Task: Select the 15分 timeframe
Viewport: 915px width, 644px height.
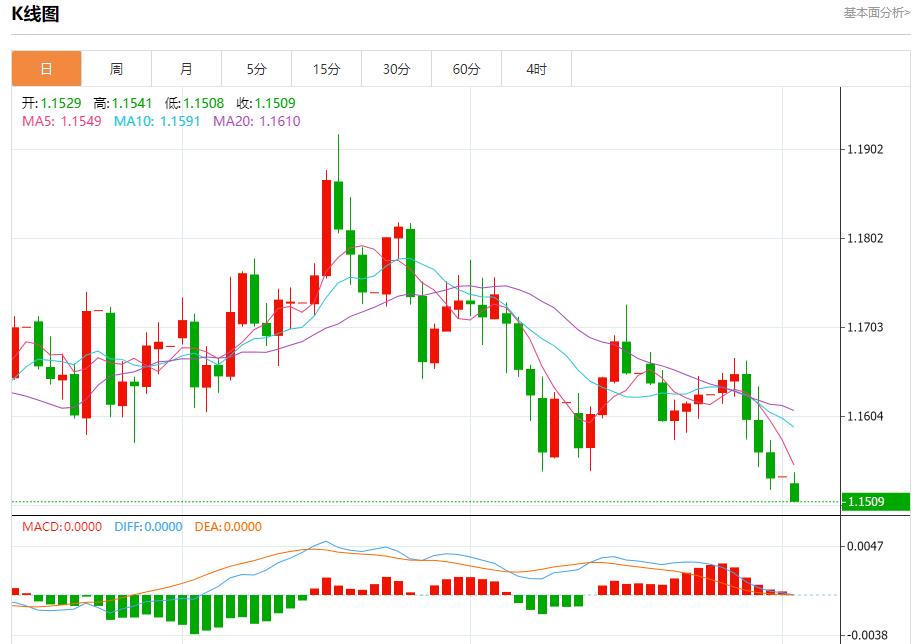Action: (x=326, y=69)
